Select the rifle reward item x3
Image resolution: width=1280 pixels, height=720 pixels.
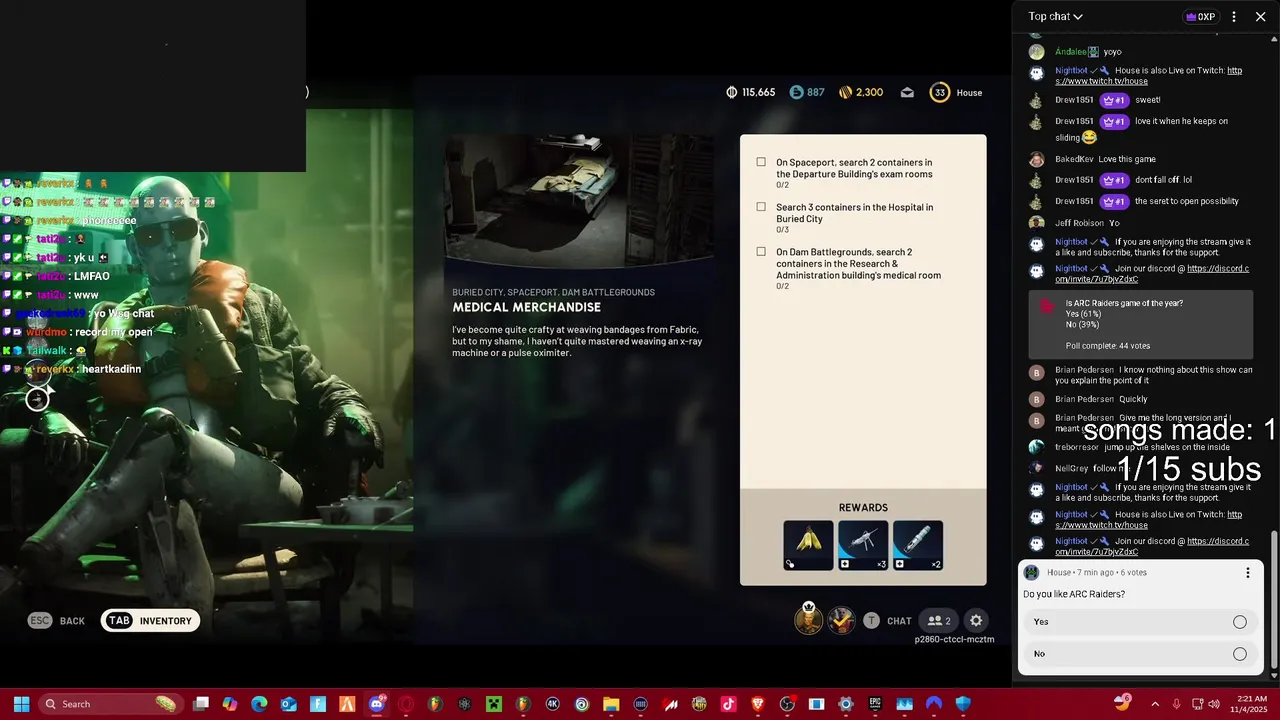pyautogui.click(x=863, y=545)
